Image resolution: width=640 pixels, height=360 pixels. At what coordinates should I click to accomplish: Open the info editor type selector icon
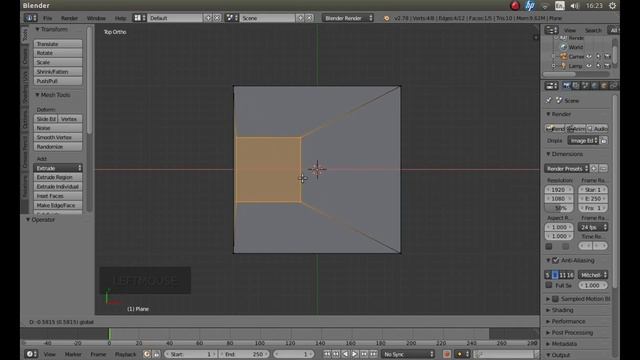tap(31, 18)
